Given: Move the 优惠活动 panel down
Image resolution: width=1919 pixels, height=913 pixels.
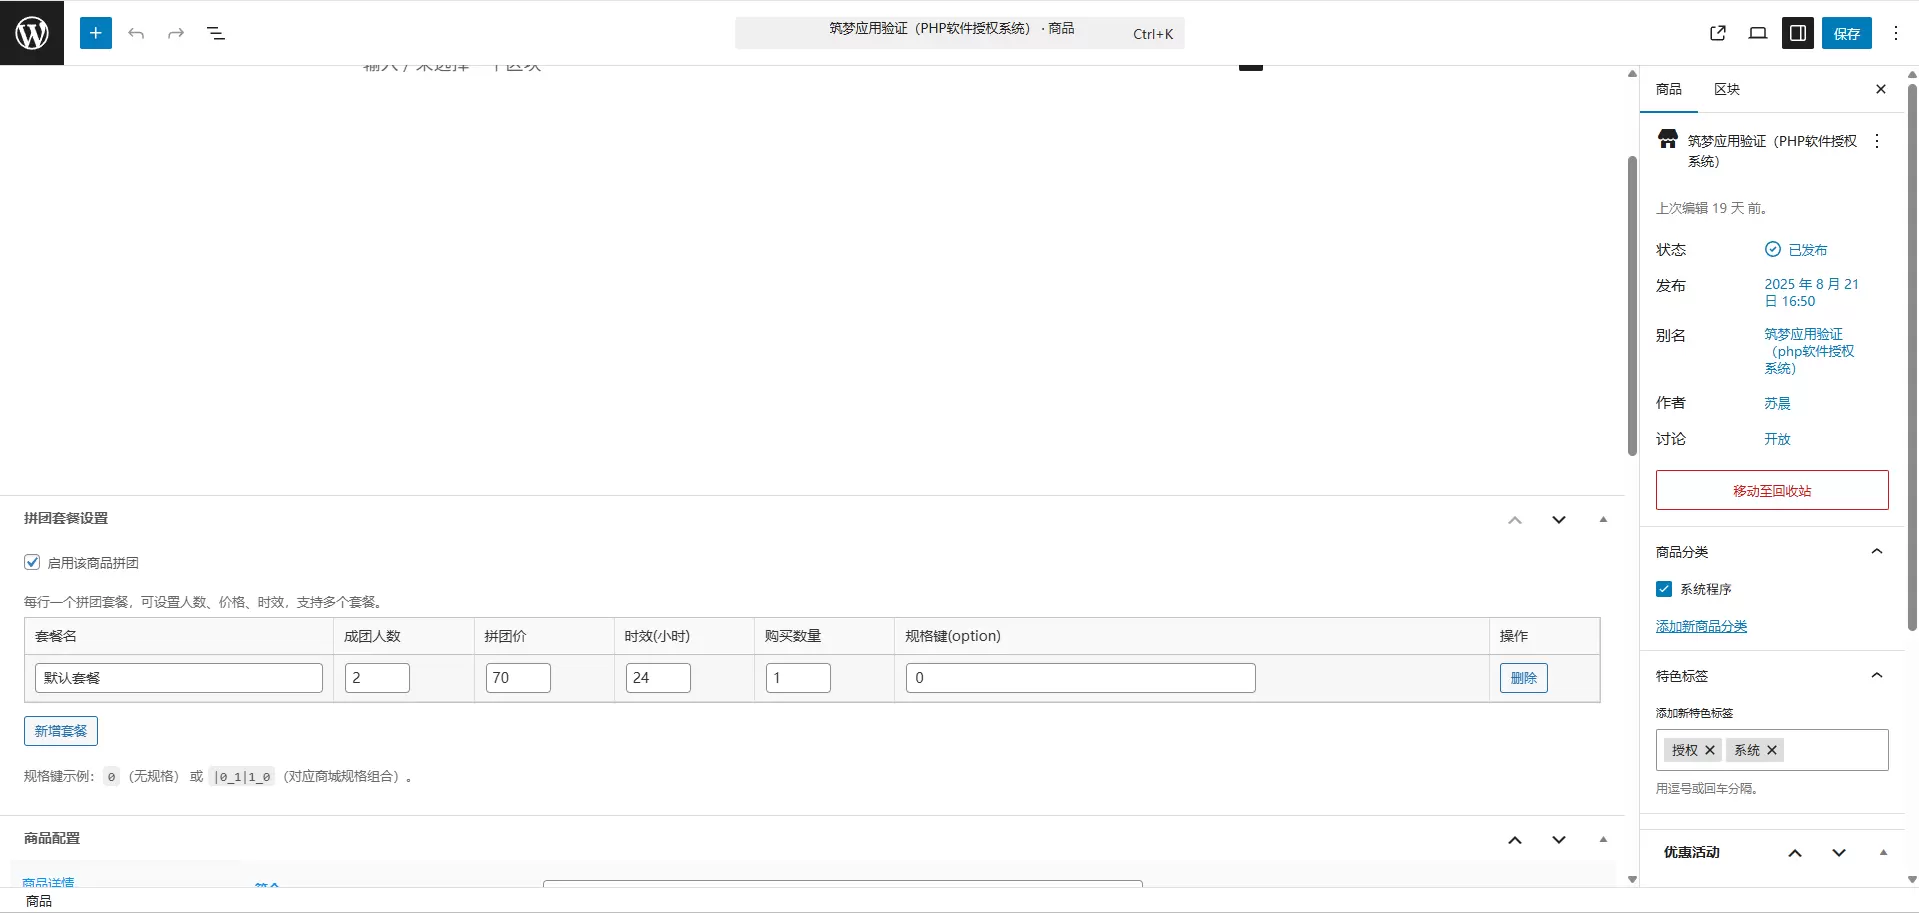Looking at the screenshot, I should (1839, 853).
